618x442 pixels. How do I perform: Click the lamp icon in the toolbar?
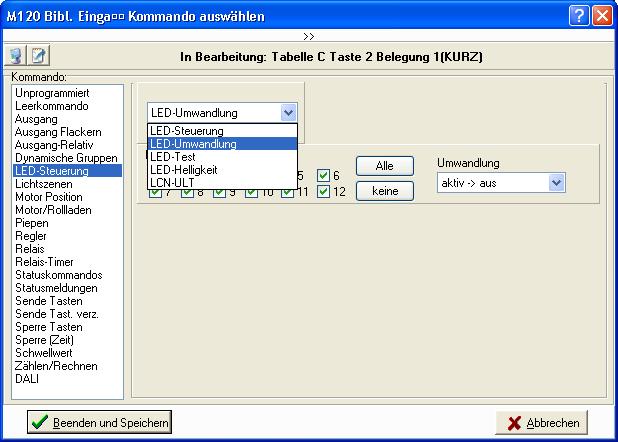tap(16, 56)
